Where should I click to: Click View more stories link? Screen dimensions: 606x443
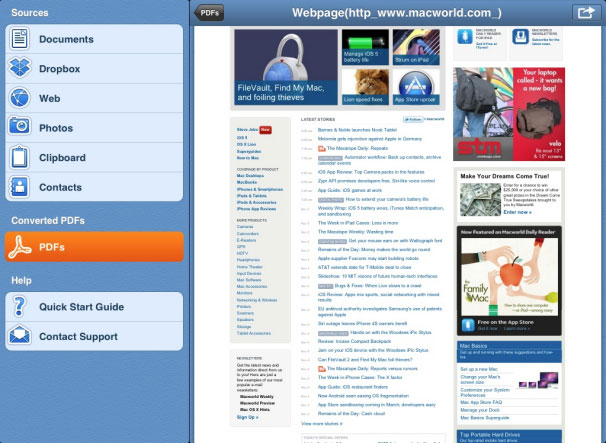(x=321, y=424)
